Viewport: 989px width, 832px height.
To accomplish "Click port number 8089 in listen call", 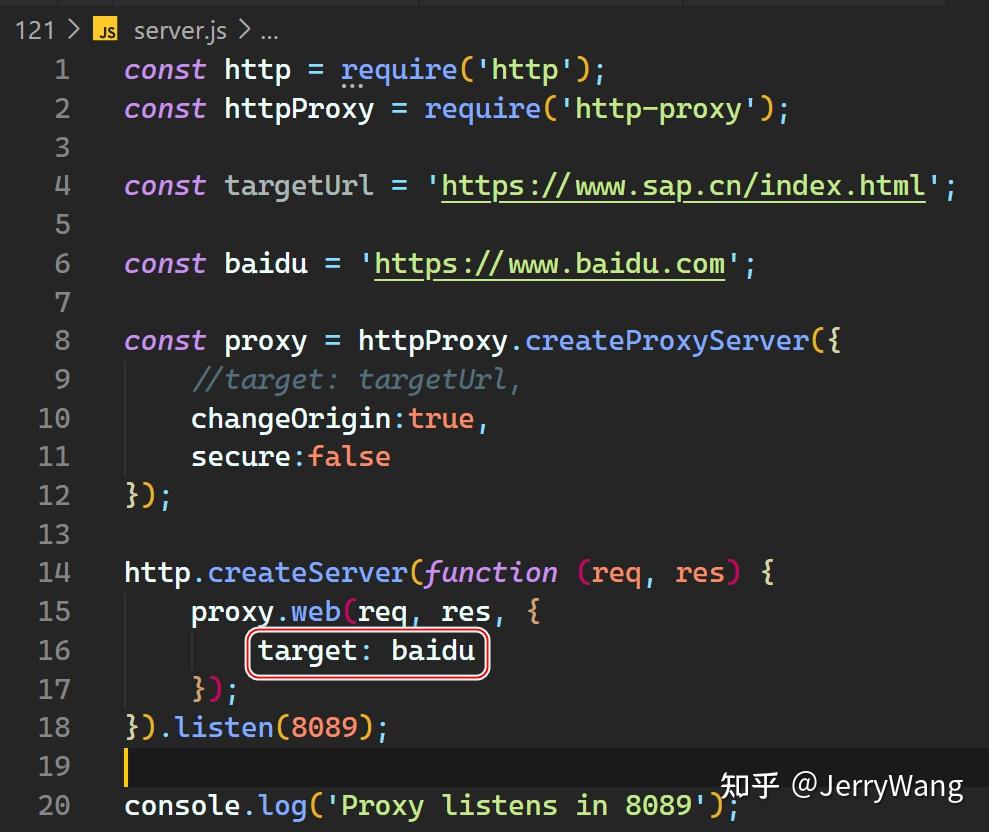I will click(324, 727).
